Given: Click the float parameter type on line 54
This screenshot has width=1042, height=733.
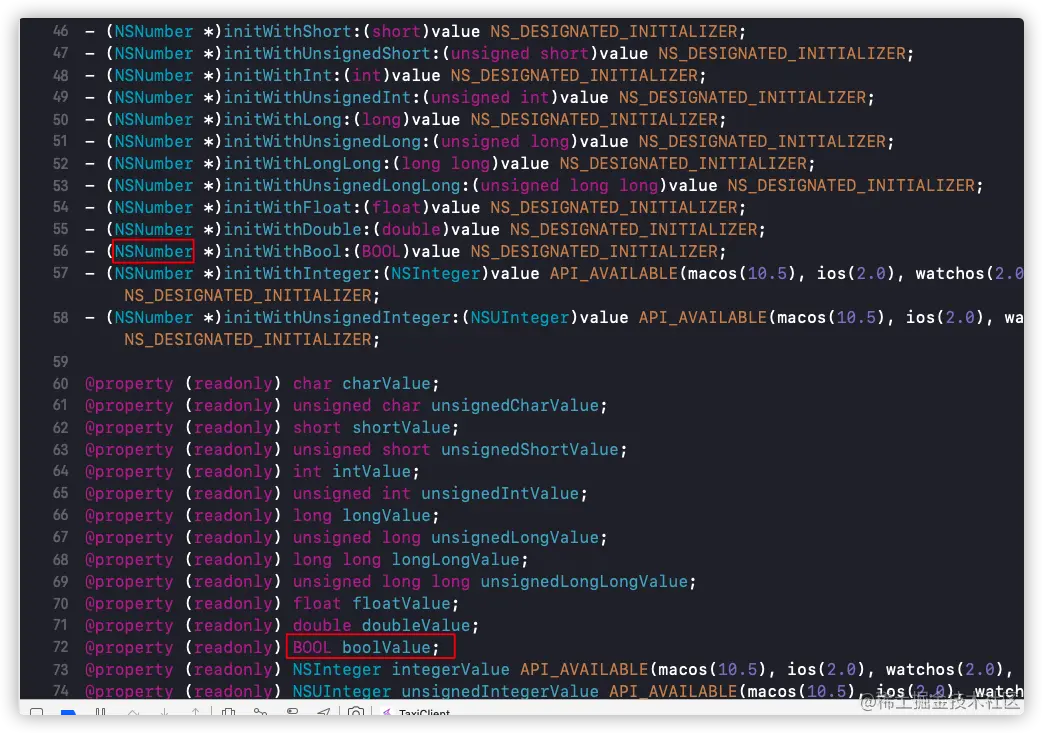Looking at the screenshot, I should 396,207.
